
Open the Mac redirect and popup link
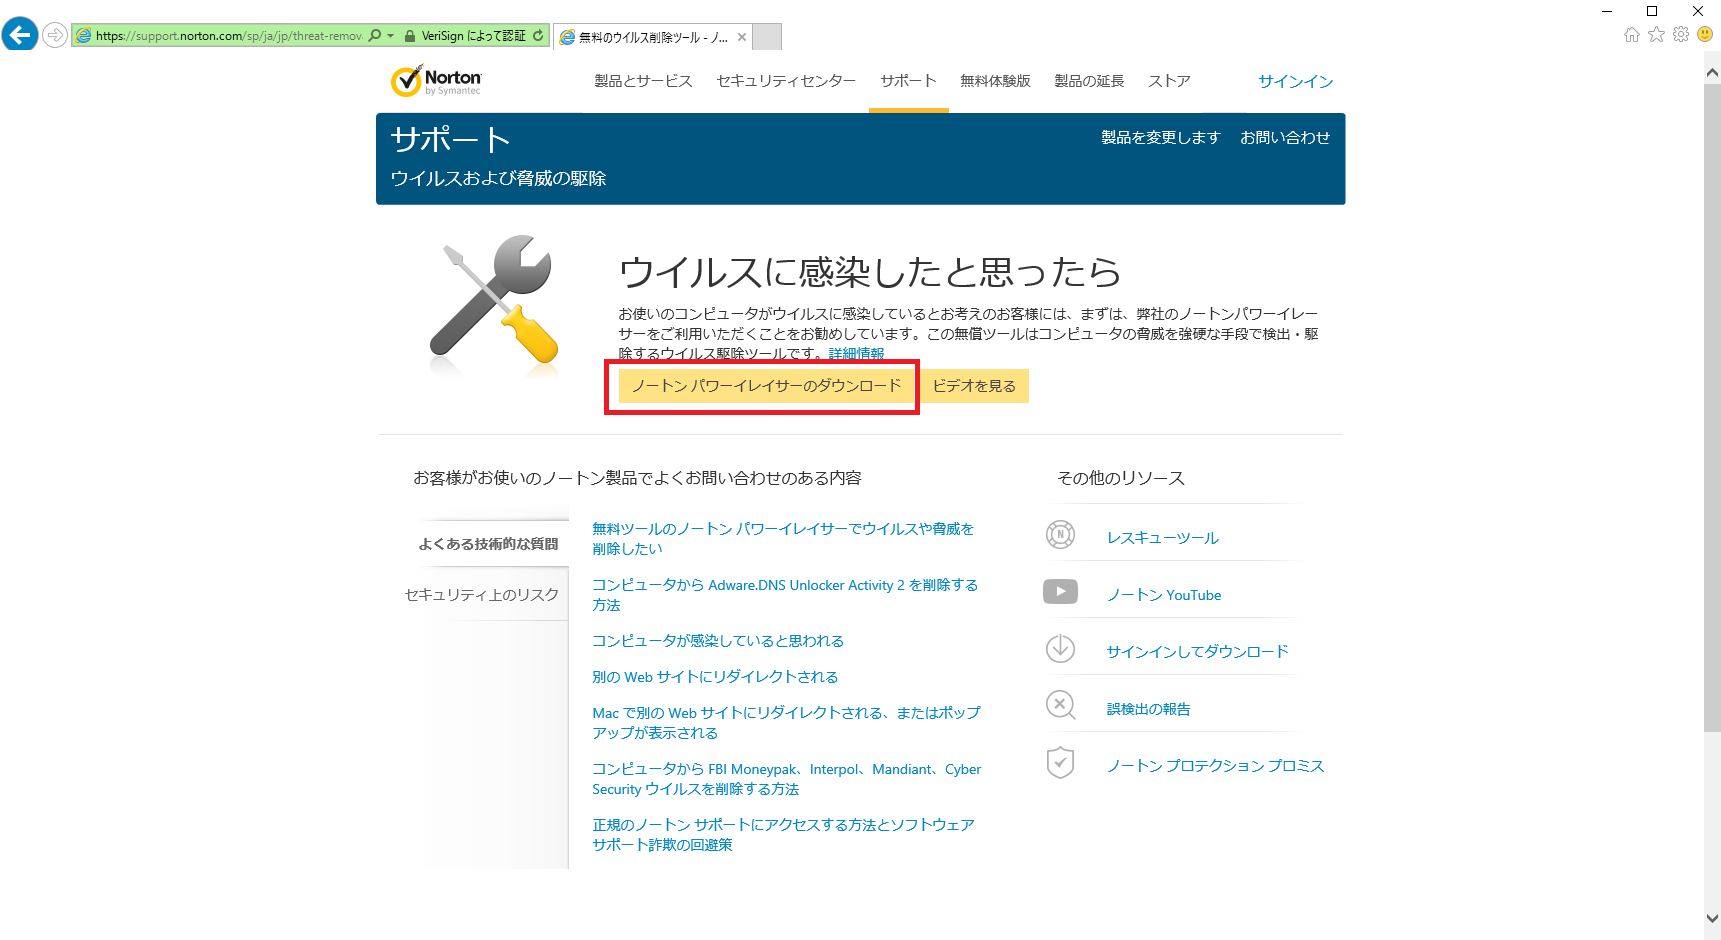tap(786, 723)
